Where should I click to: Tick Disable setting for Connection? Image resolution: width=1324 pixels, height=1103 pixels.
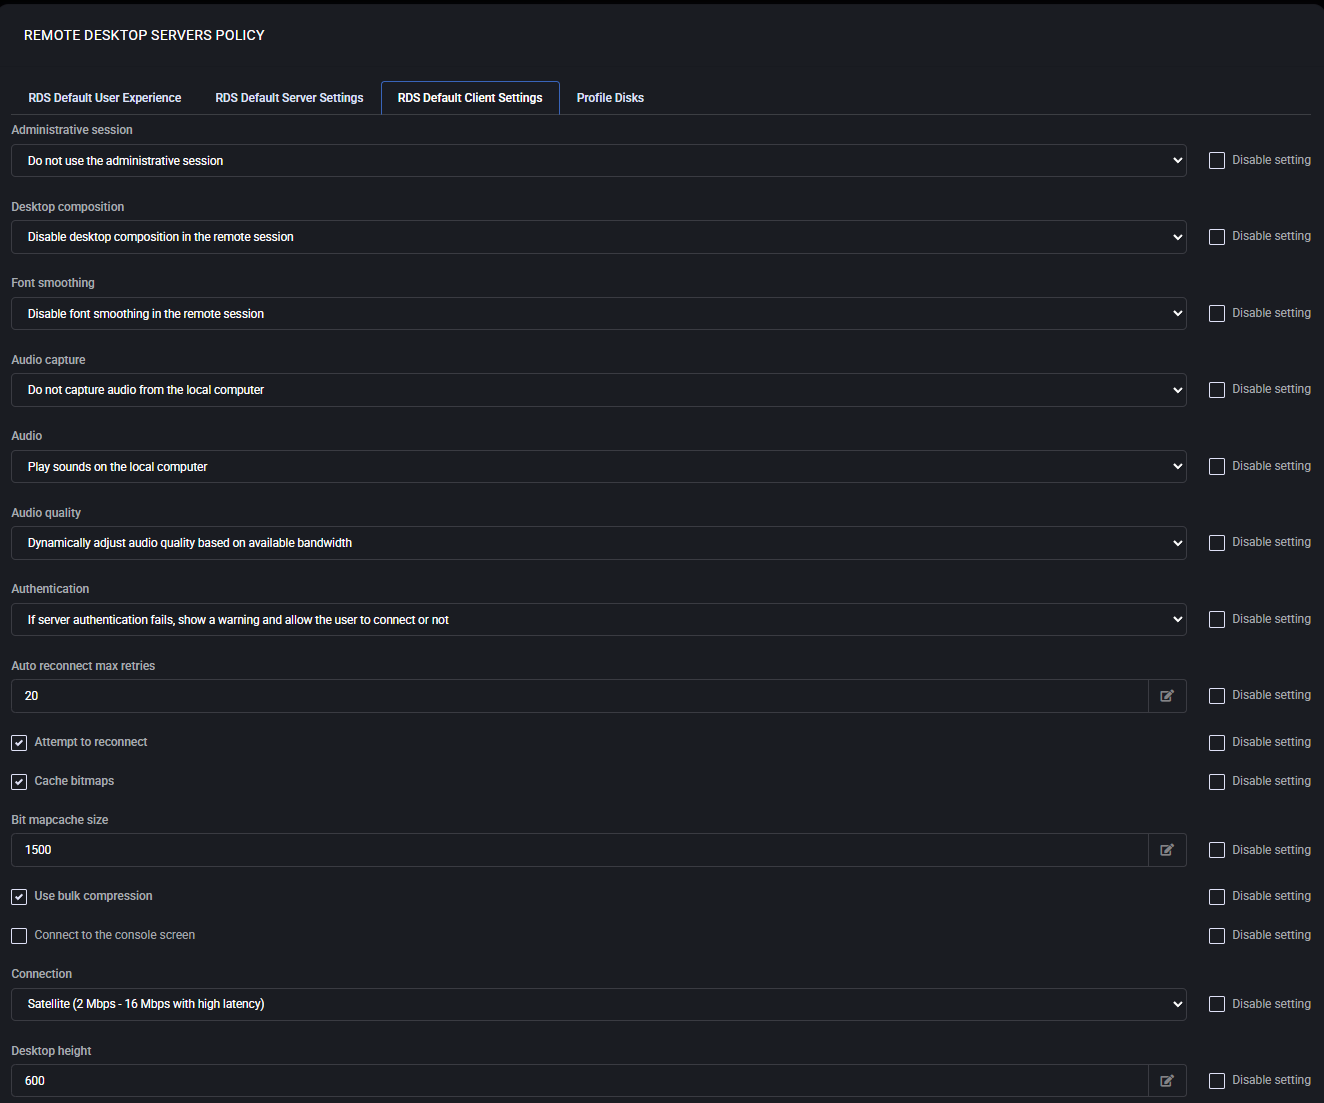pyautogui.click(x=1217, y=1004)
